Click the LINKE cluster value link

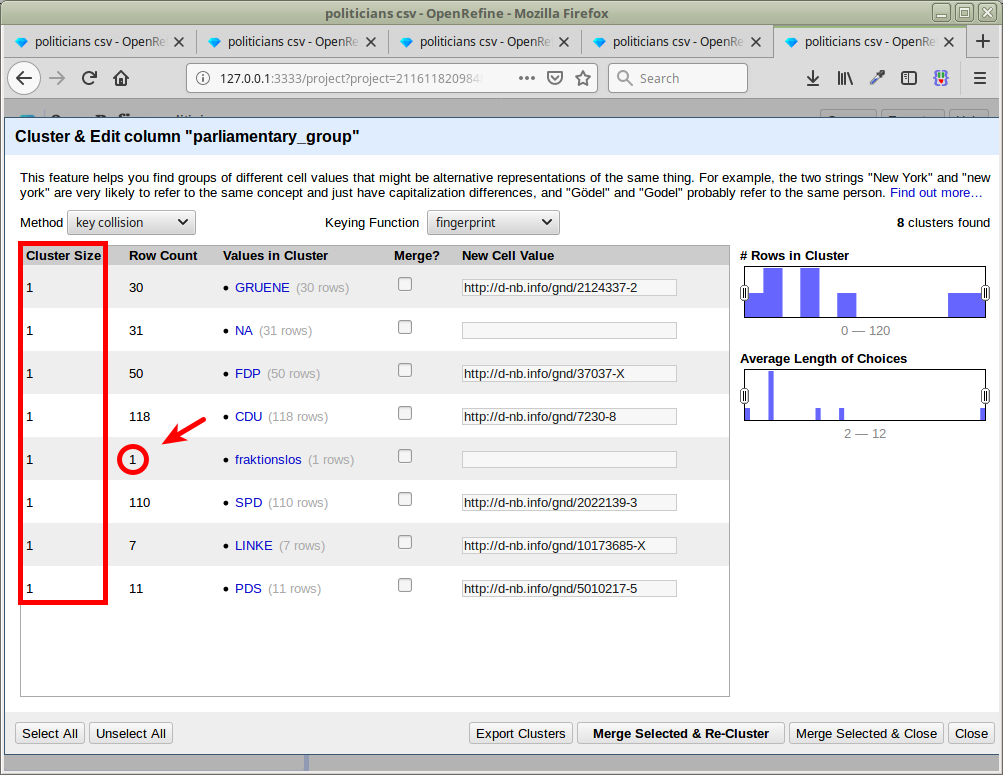coord(254,545)
